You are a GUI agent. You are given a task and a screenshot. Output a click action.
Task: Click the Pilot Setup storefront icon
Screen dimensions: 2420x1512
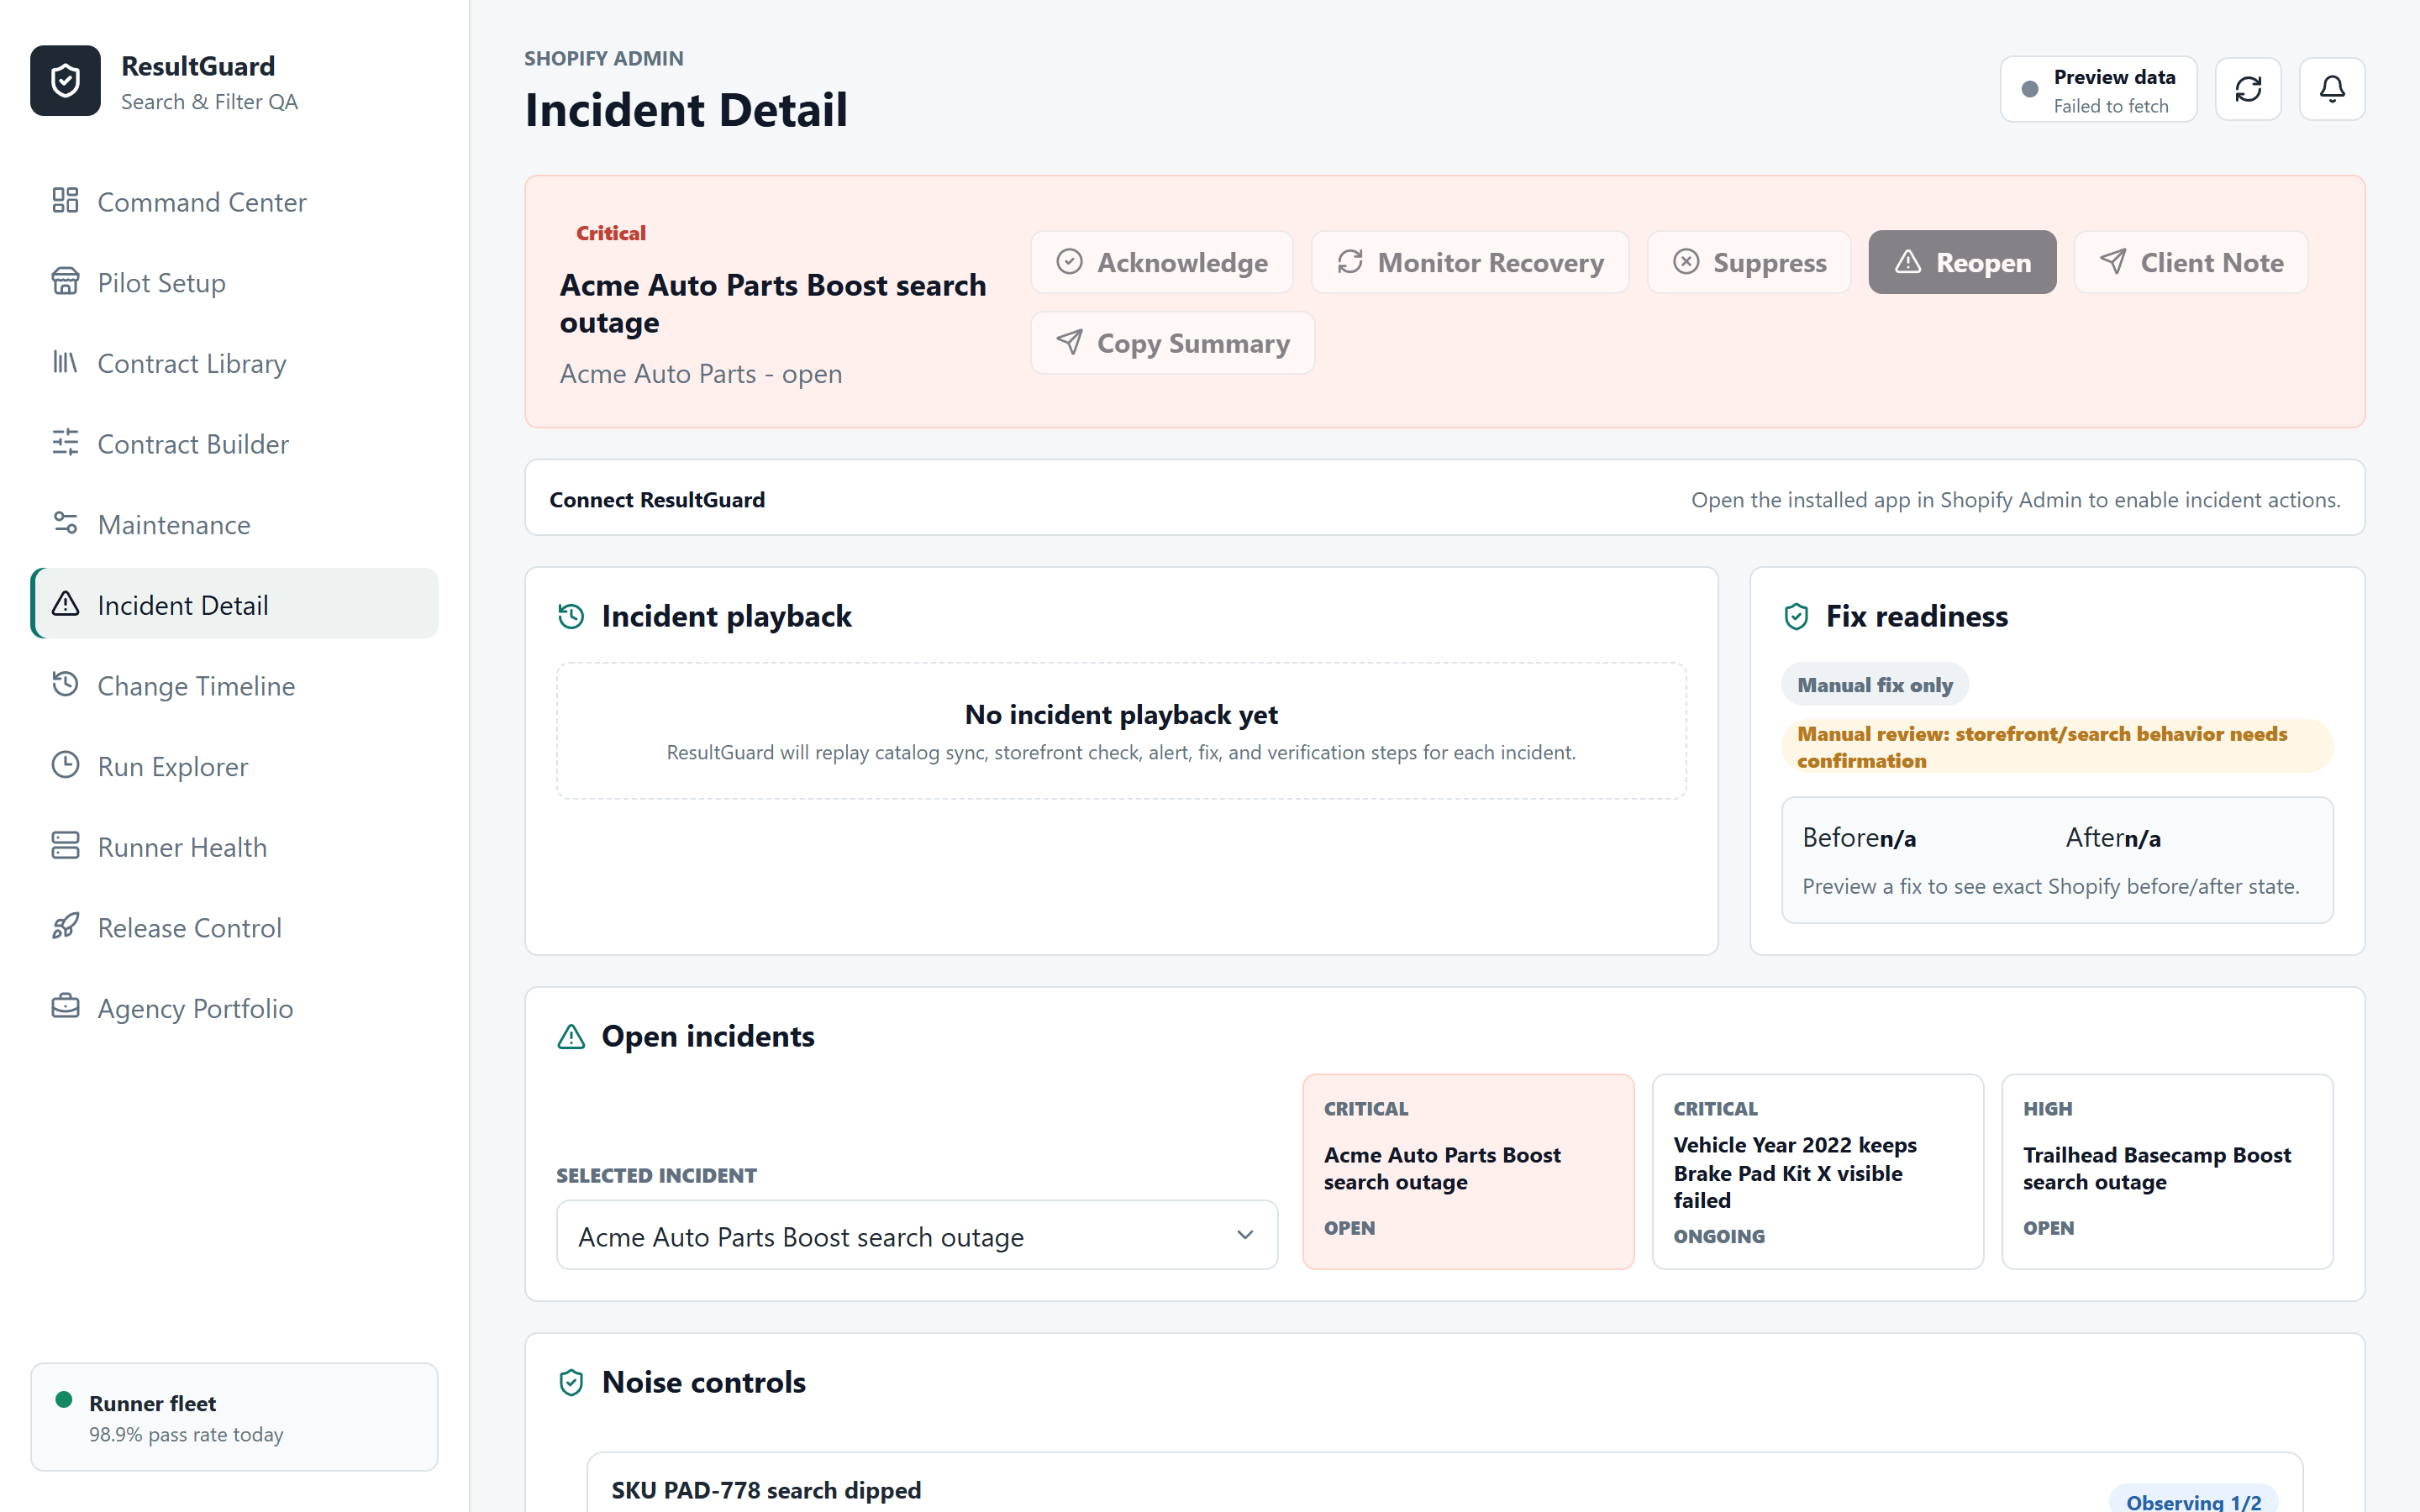pos(65,281)
